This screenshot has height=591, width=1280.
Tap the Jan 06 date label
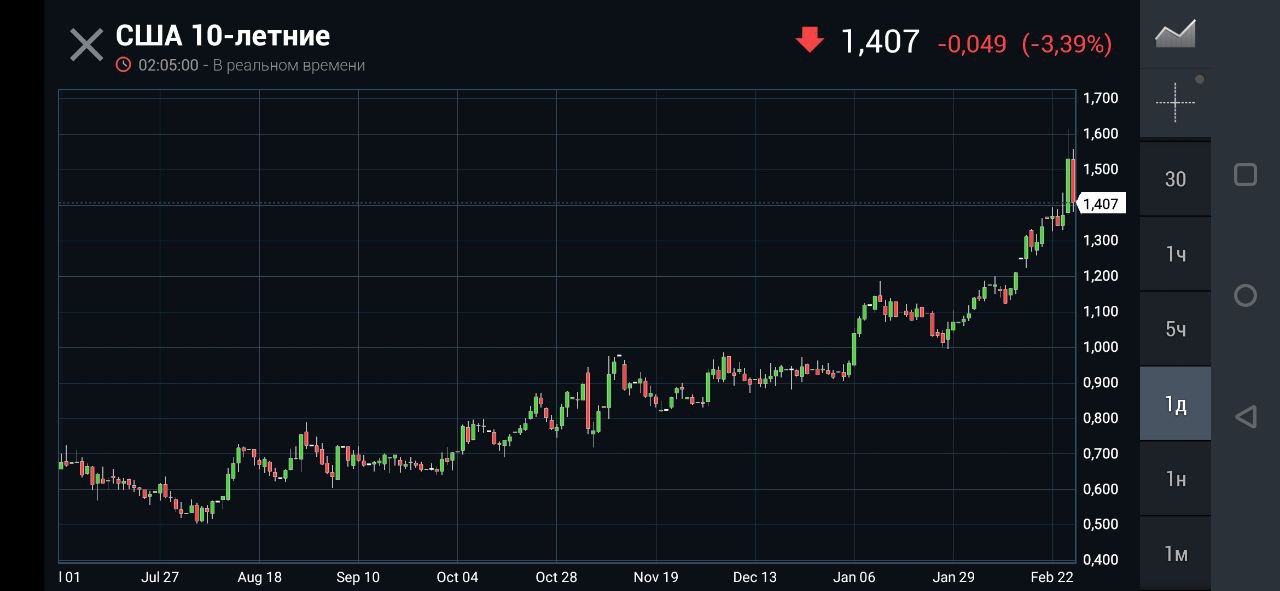pos(855,577)
